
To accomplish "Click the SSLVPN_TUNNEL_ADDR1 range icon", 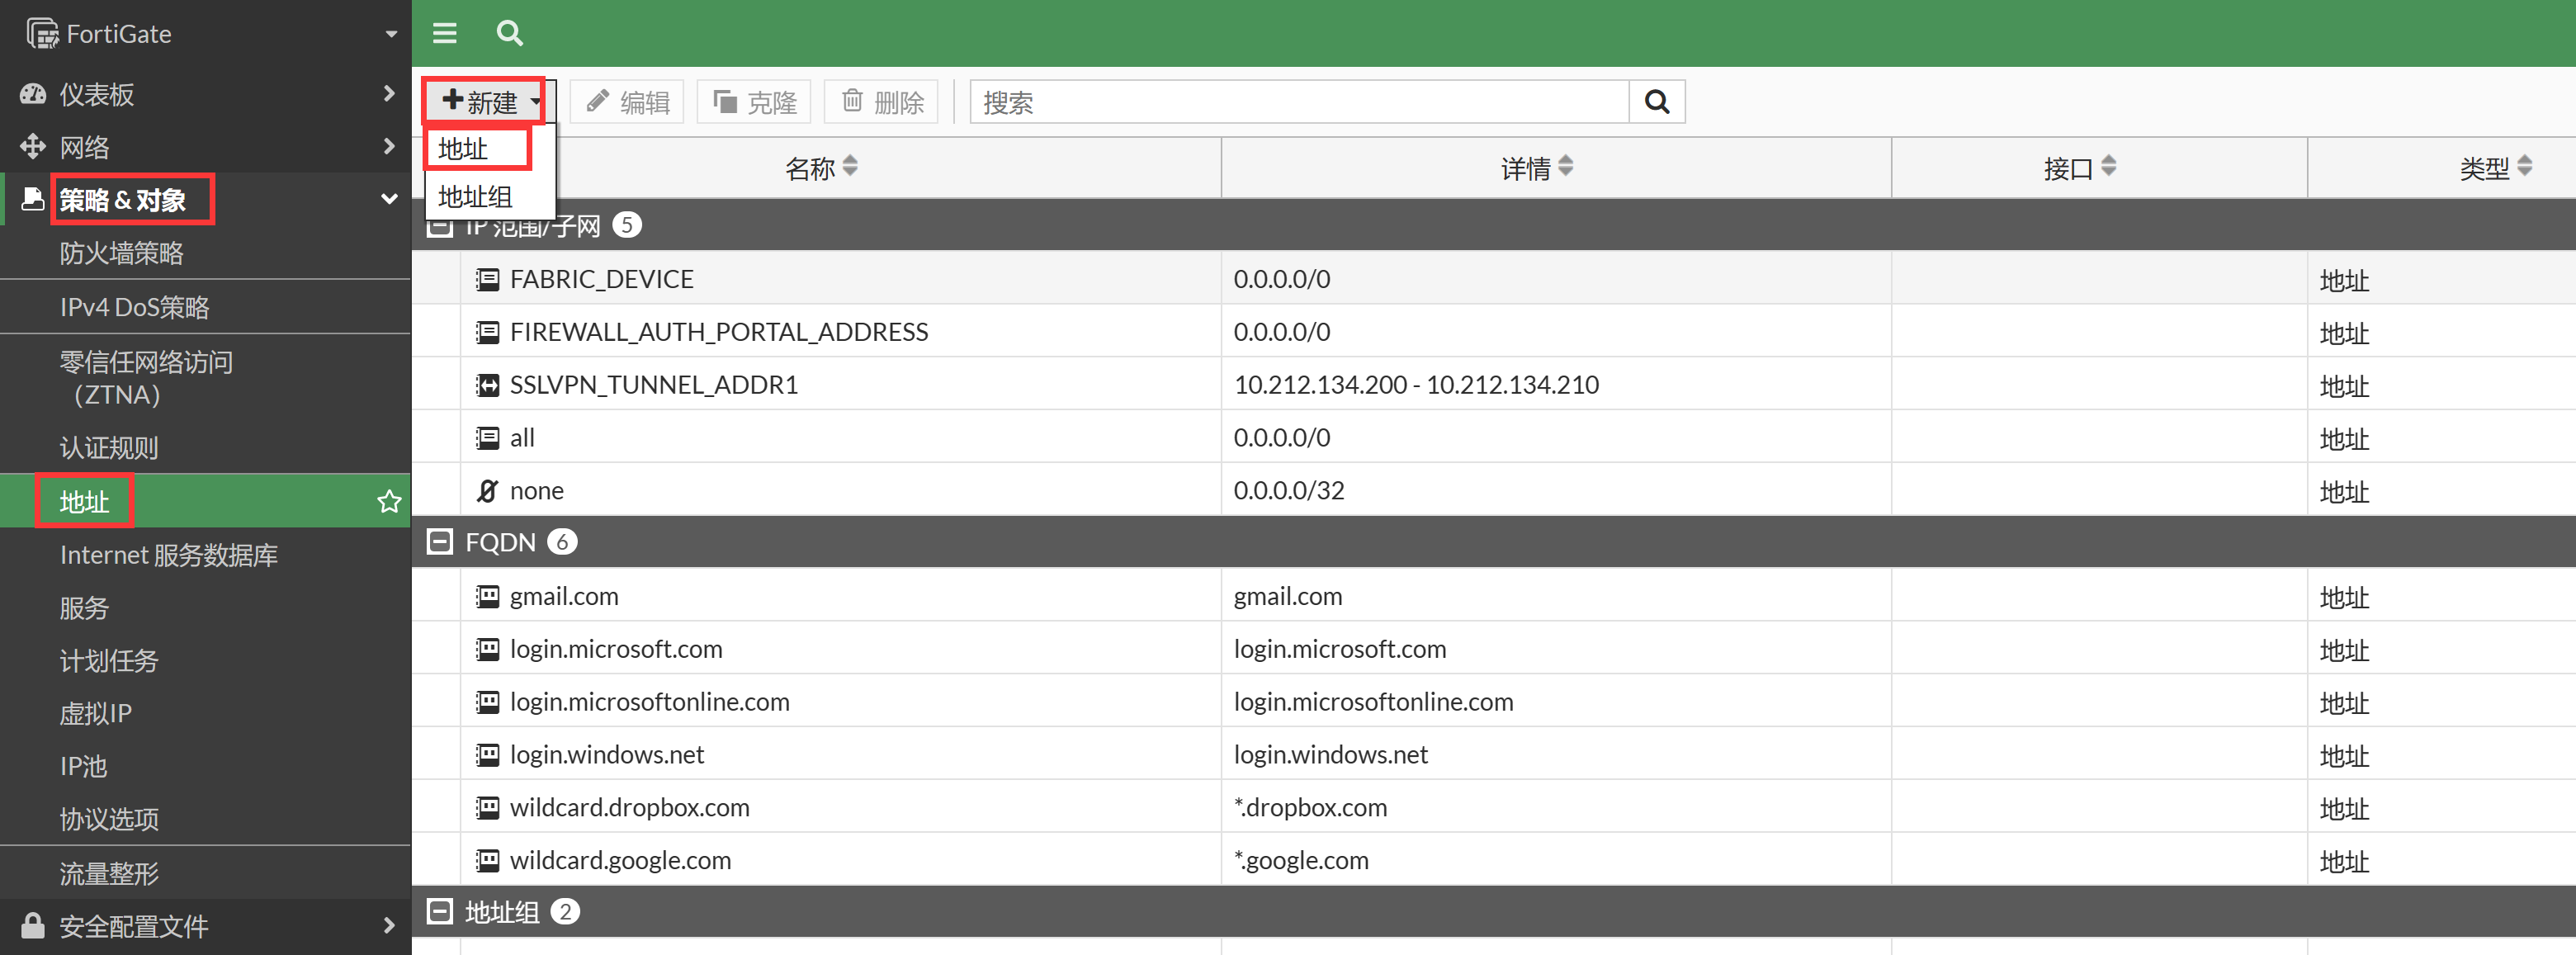I will tap(487, 385).
